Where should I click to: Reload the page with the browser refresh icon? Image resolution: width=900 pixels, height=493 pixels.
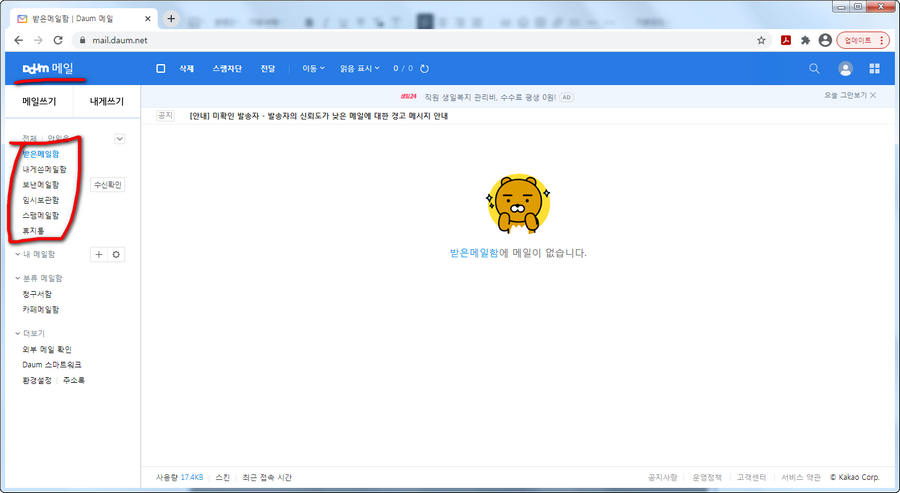58,40
